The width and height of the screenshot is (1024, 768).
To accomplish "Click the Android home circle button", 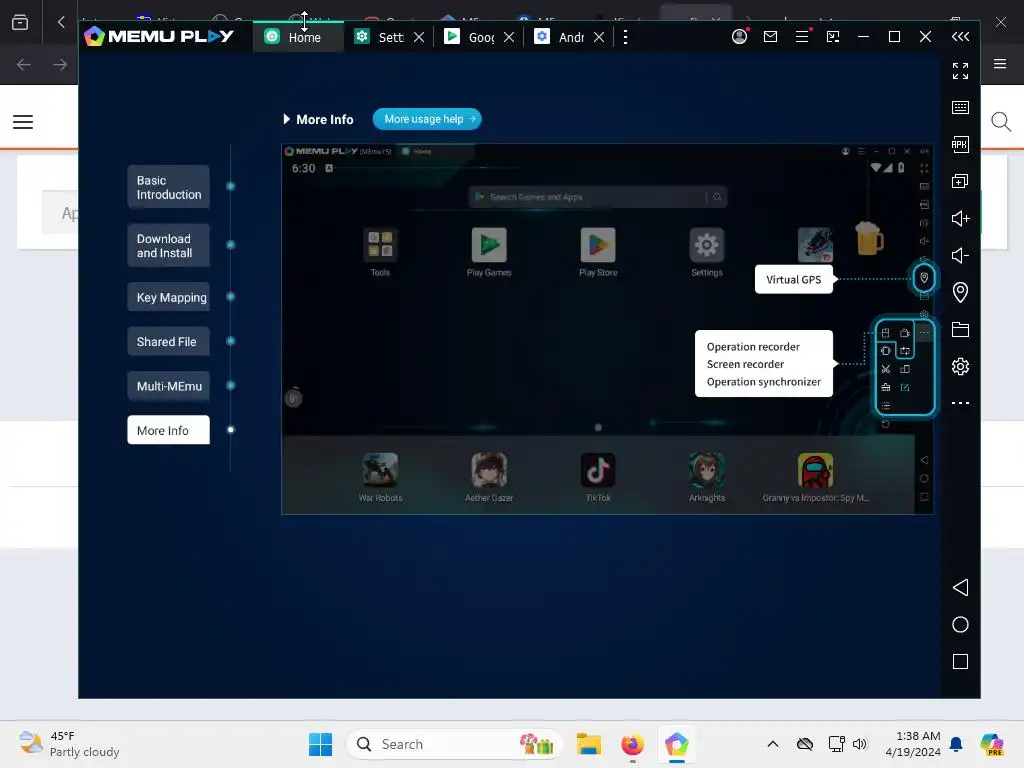I will (960, 624).
